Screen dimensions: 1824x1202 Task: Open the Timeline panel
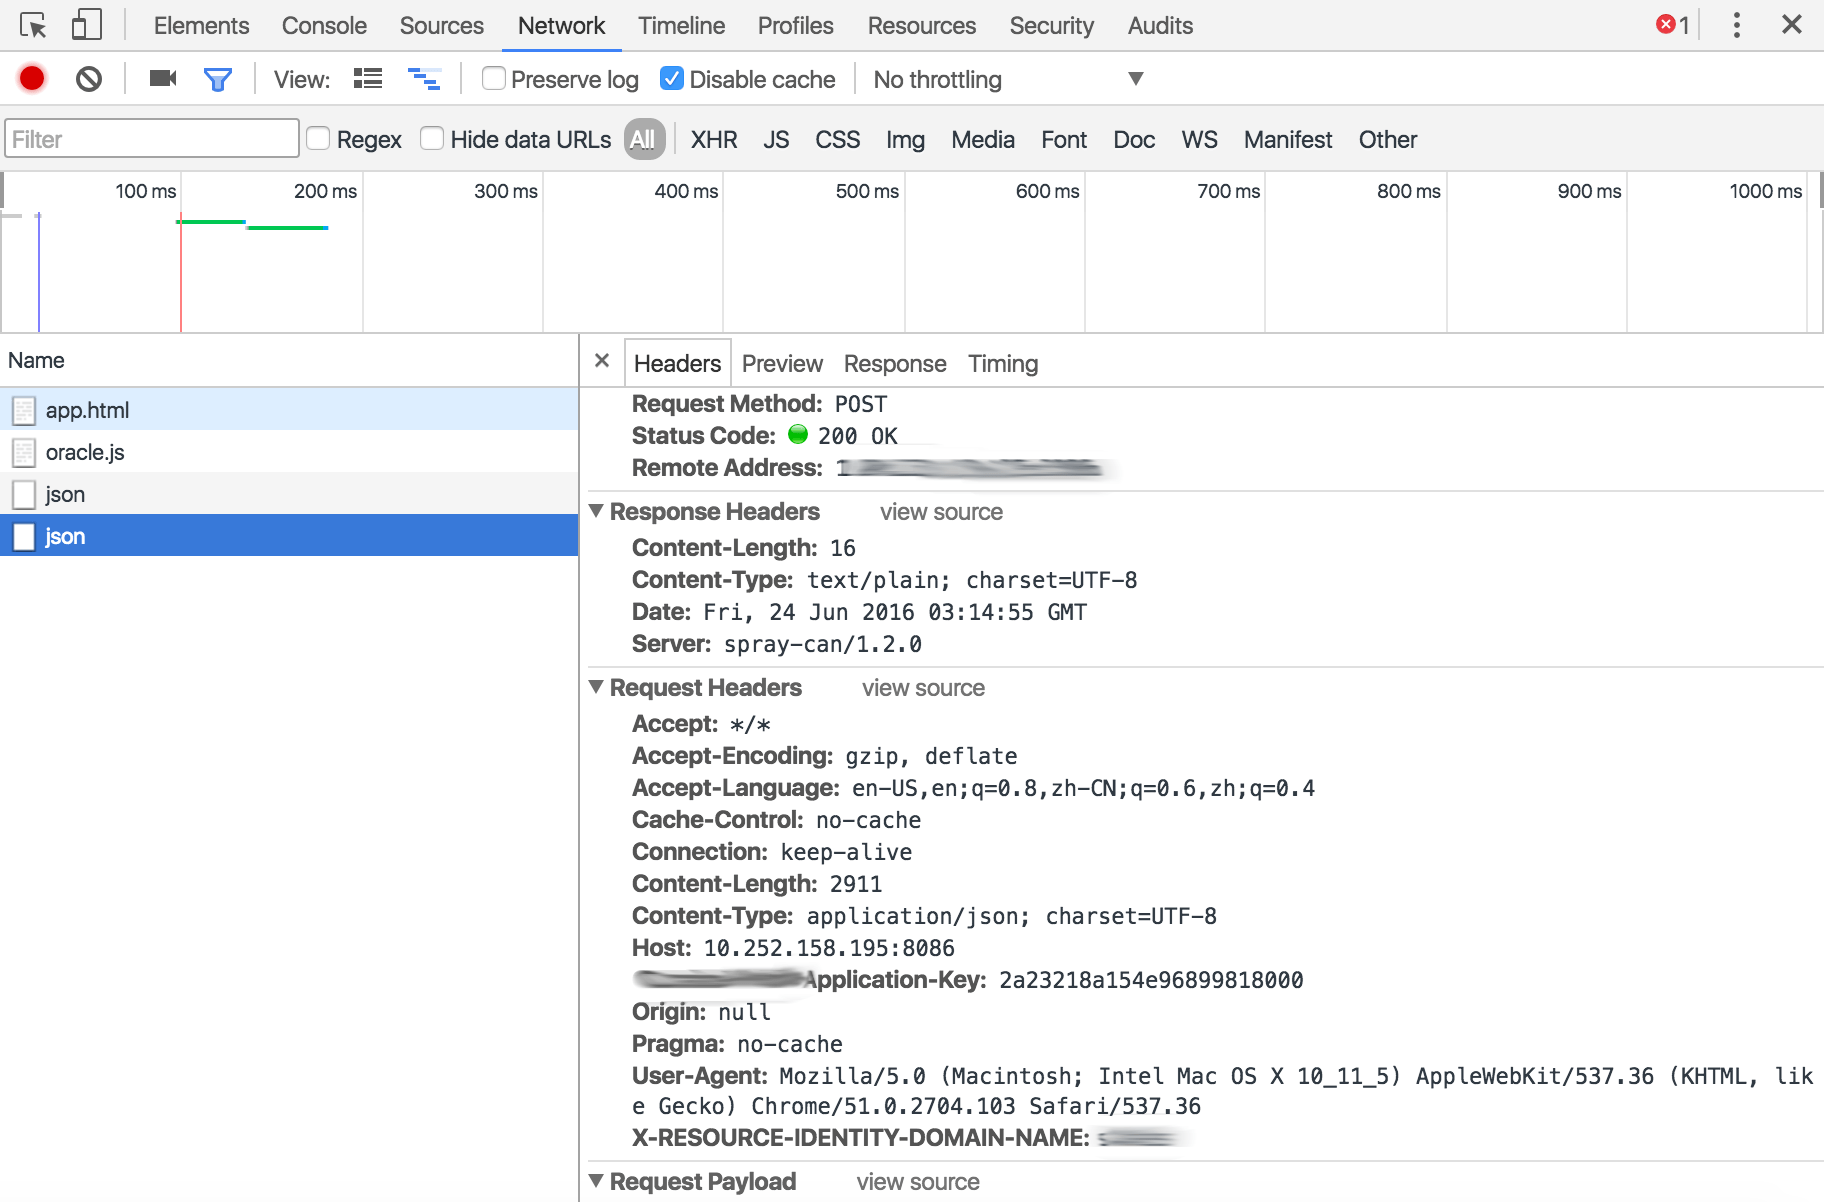click(x=680, y=25)
